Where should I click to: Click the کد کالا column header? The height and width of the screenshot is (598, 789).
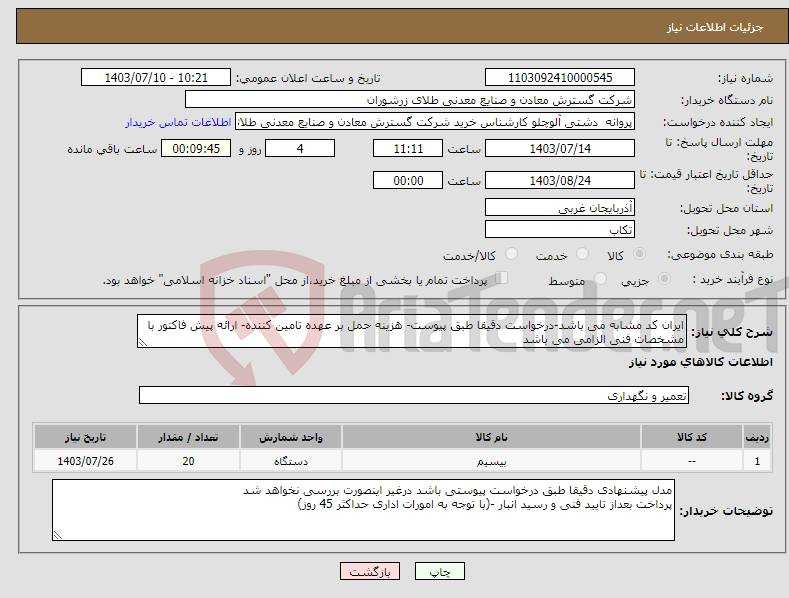pyautogui.click(x=692, y=437)
